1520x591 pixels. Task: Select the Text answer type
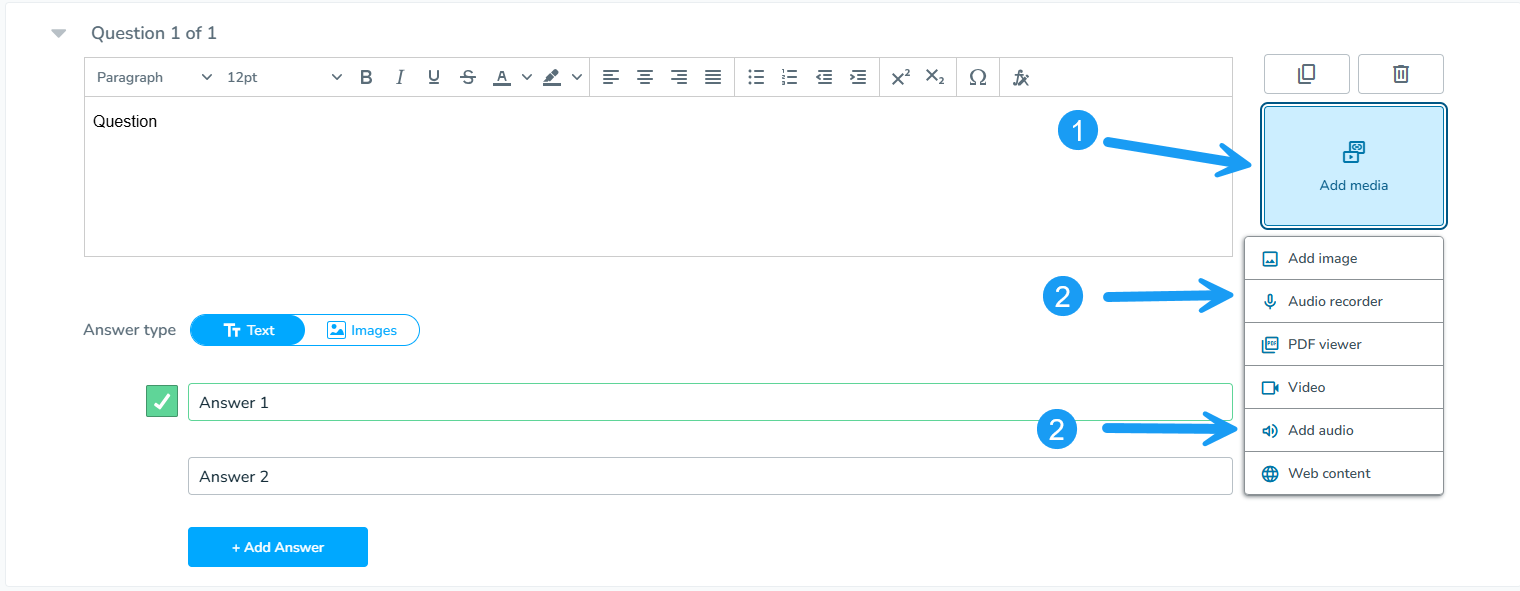click(248, 330)
